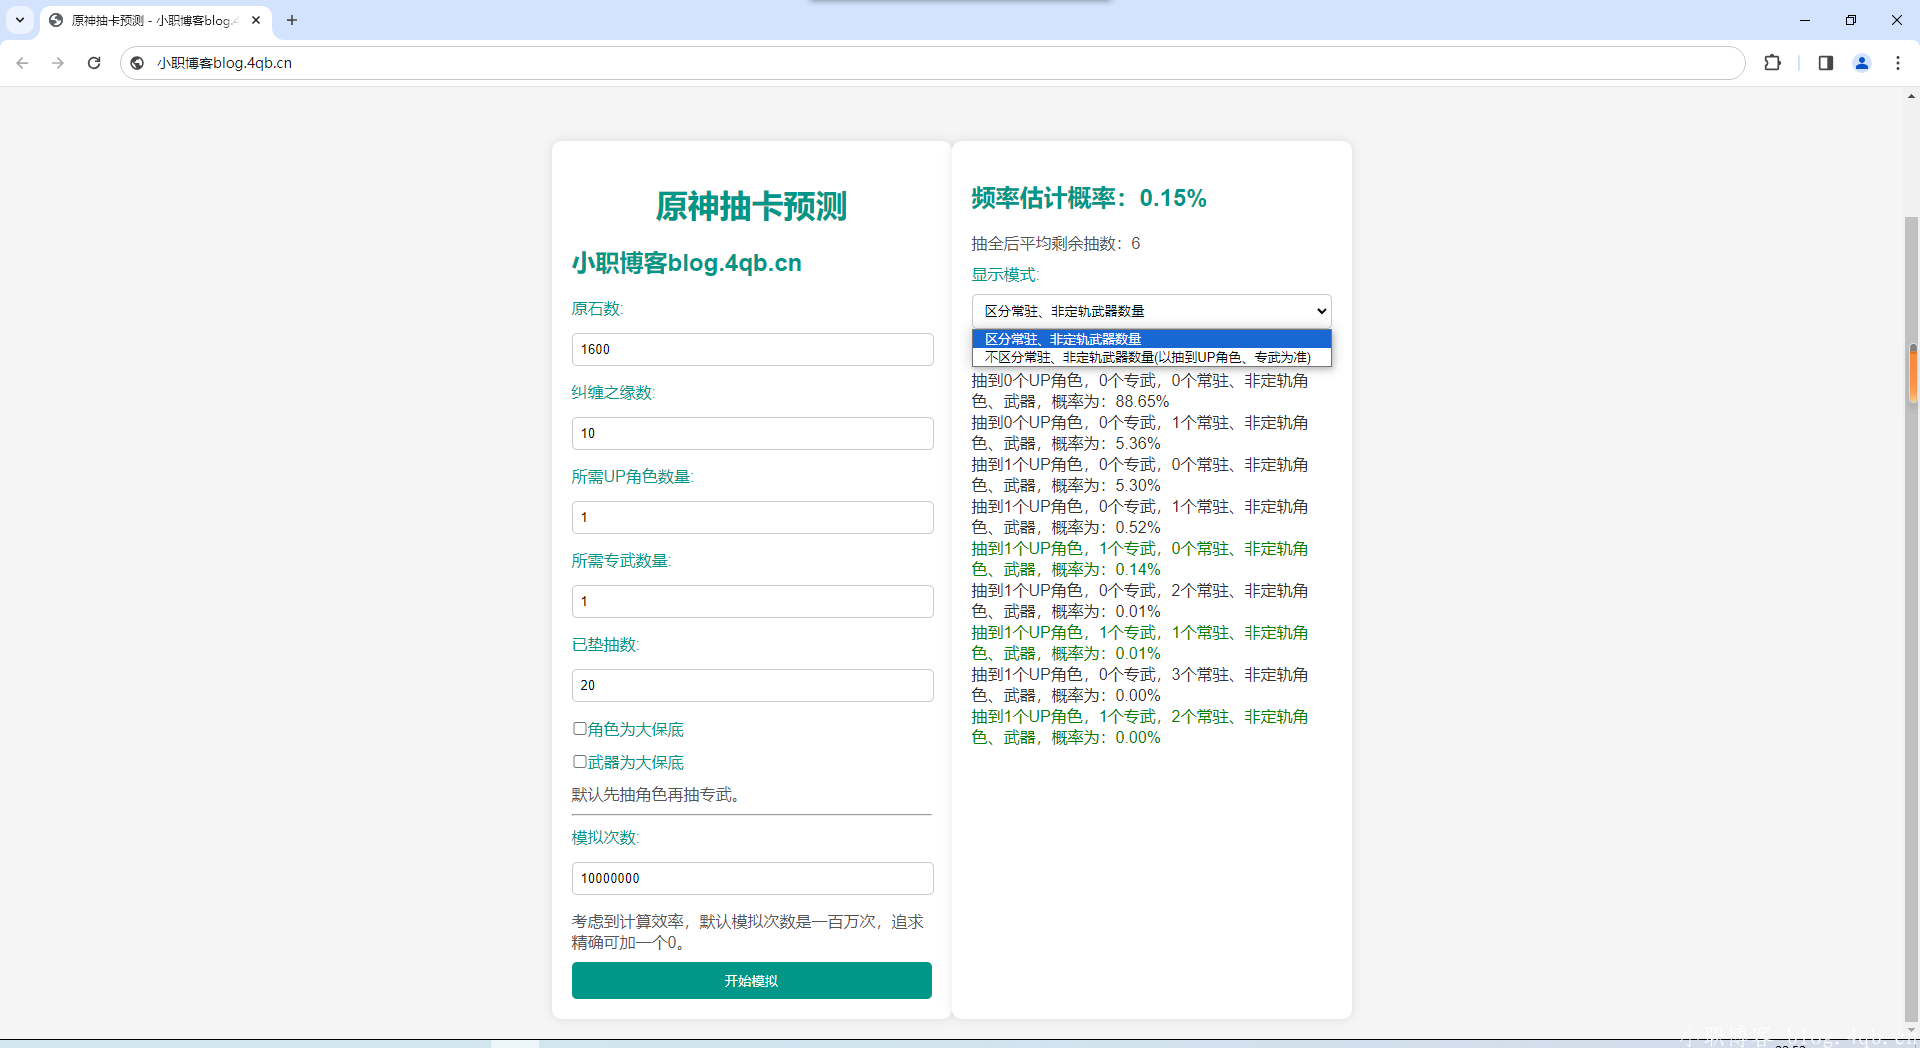Click the browser back arrow icon
Viewport: 1920px width, 1048px height.
(22, 63)
